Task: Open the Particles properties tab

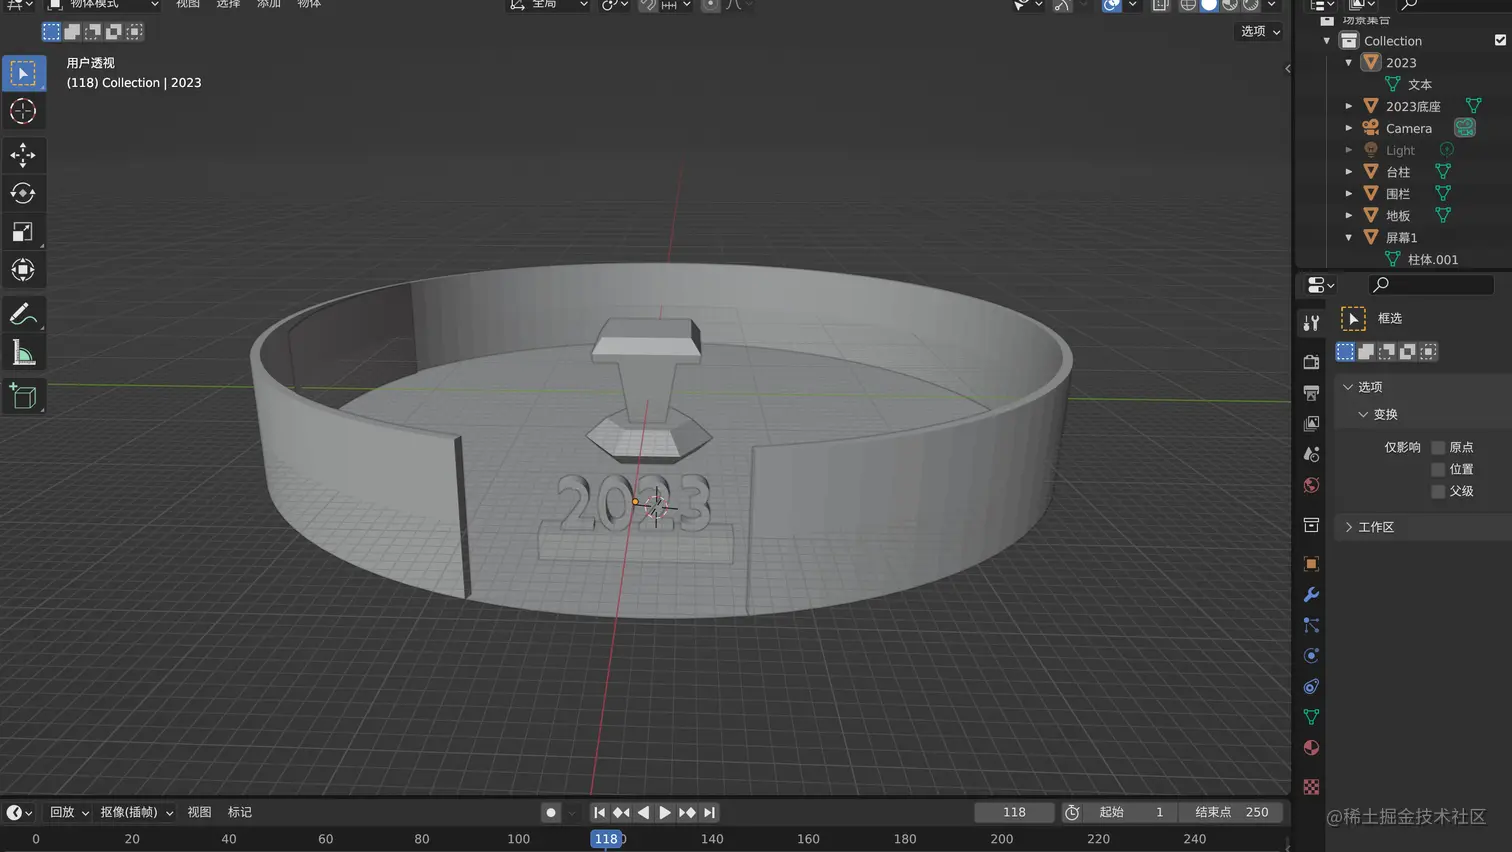Action: (x=1311, y=625)
